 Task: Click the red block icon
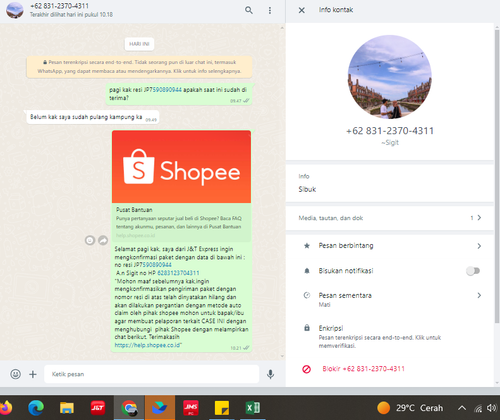click(x=306, y=369)
